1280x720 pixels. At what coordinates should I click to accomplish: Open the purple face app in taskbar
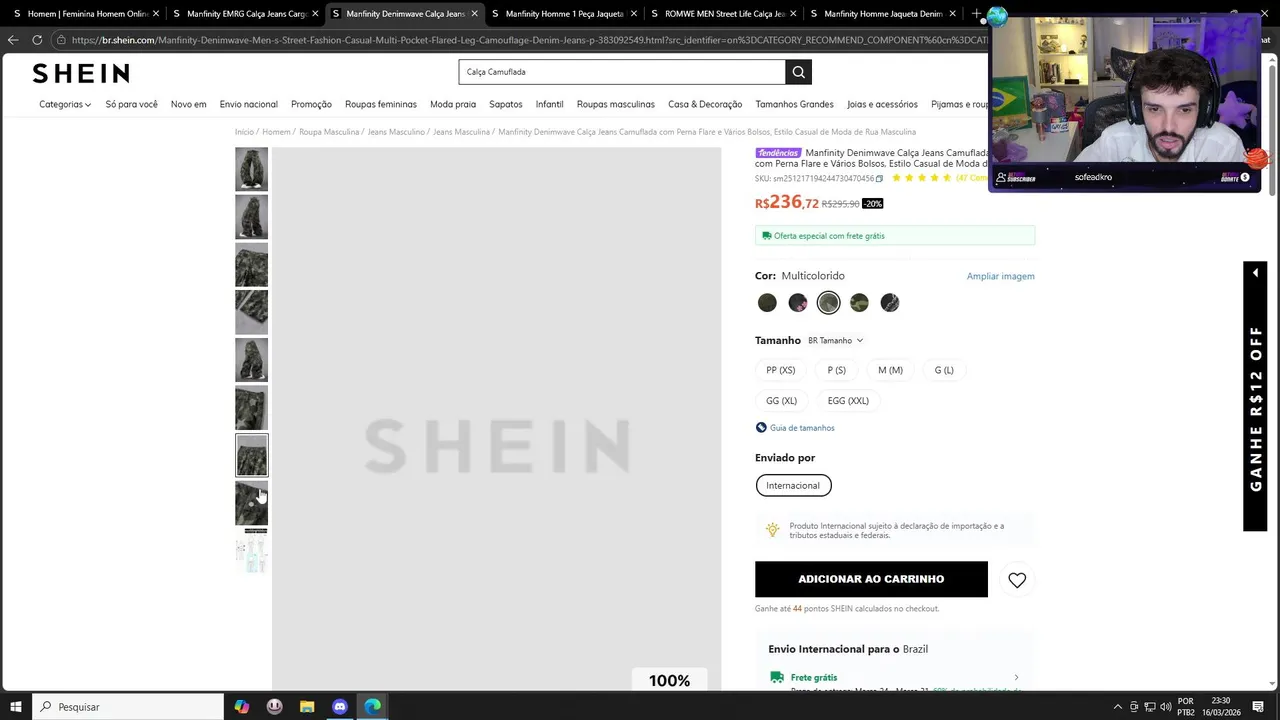(x=274, y=707)
